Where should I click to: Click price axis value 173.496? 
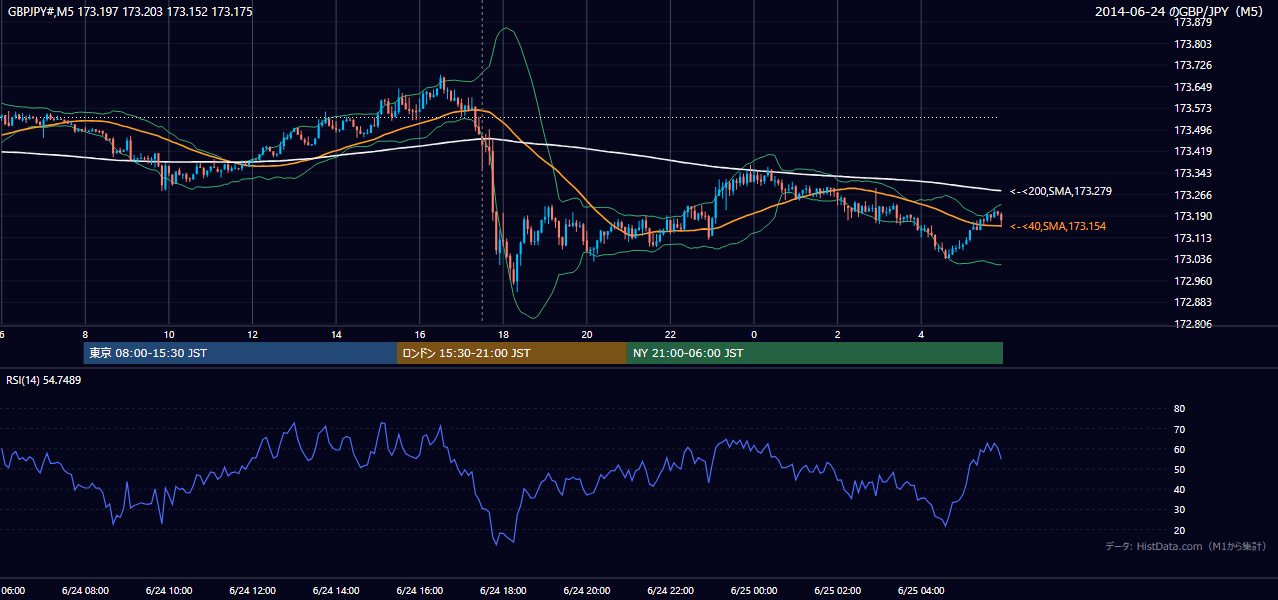tap(1192, 130)
